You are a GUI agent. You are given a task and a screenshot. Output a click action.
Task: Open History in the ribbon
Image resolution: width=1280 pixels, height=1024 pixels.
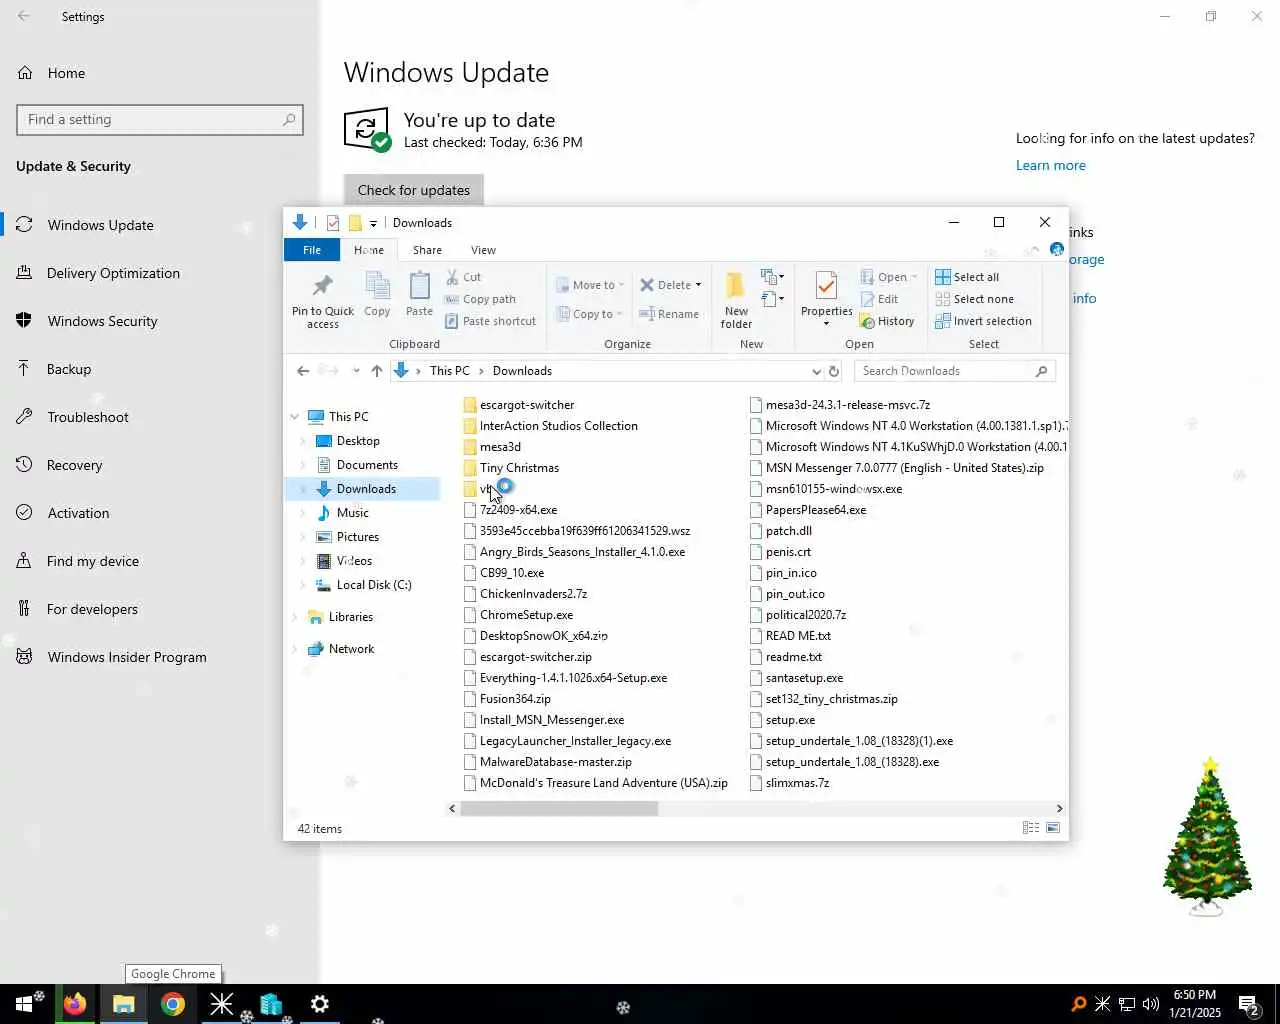pyautogui.click(x=886, y=321)
